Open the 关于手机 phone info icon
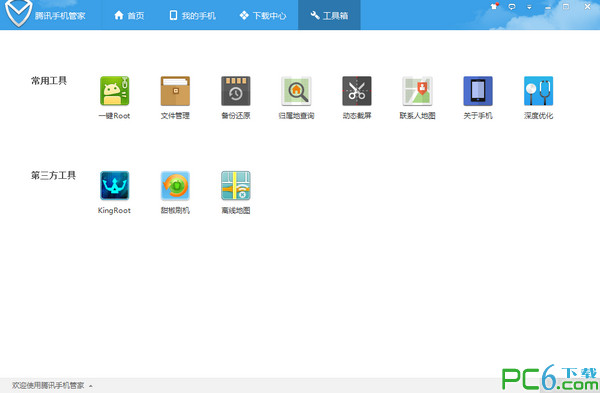This screenshot has width=600, height=393. [x=478, y=91]
